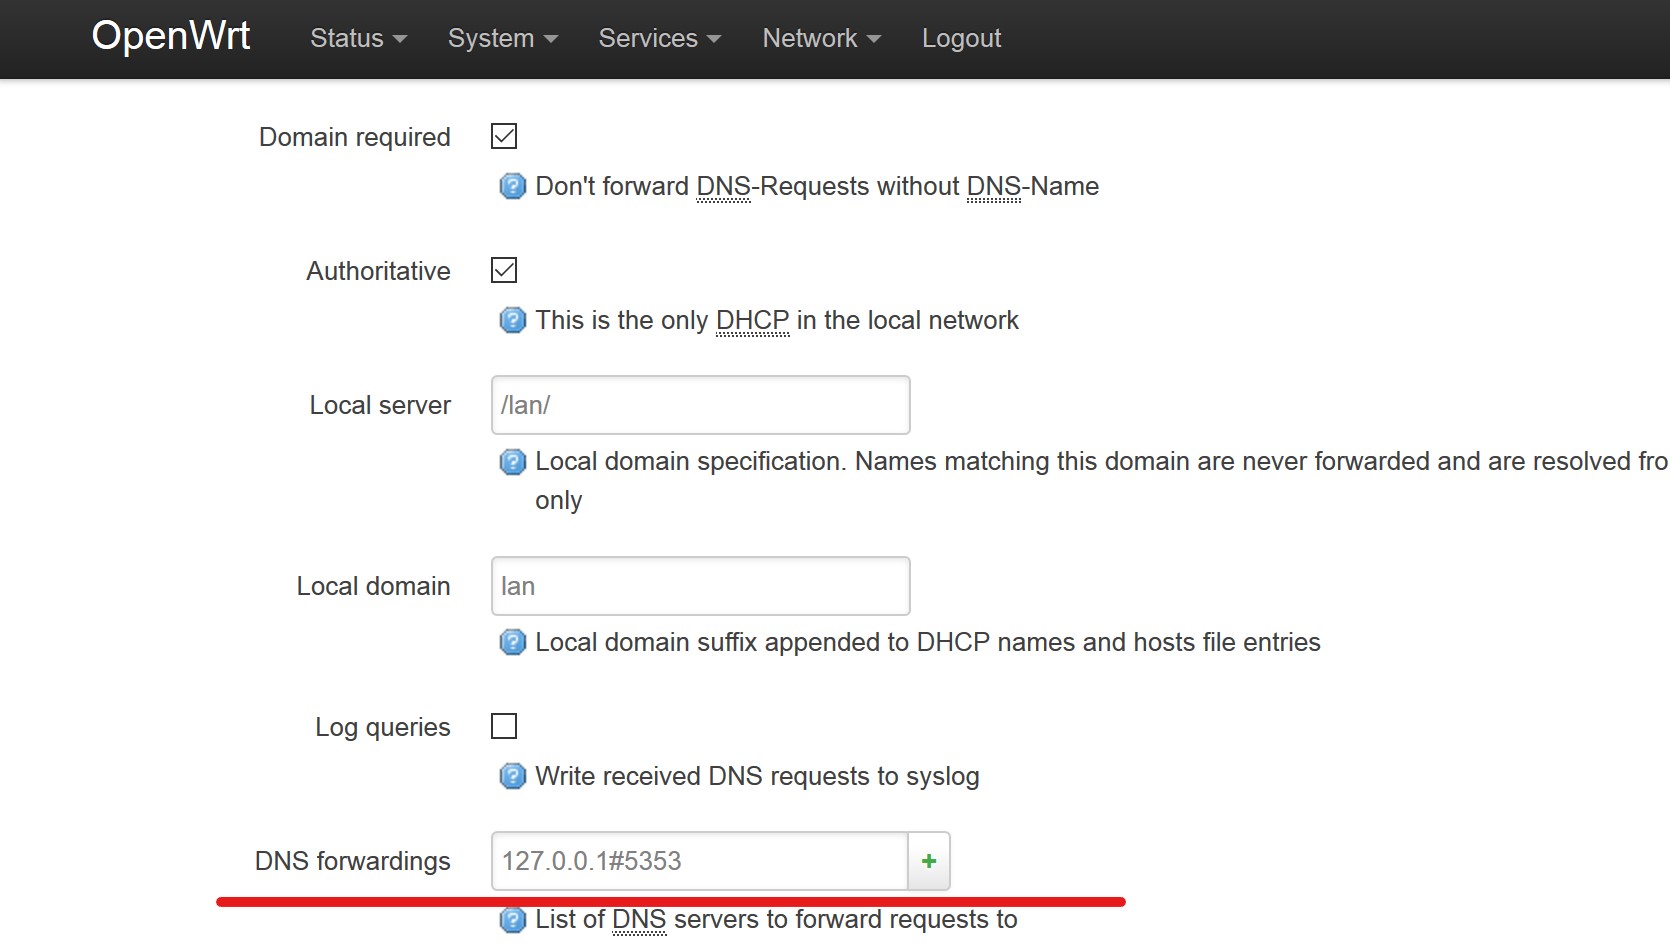Open the Status dropdown menu
This screenshot has height=950, width=1670.
click(x=358, y=38)
